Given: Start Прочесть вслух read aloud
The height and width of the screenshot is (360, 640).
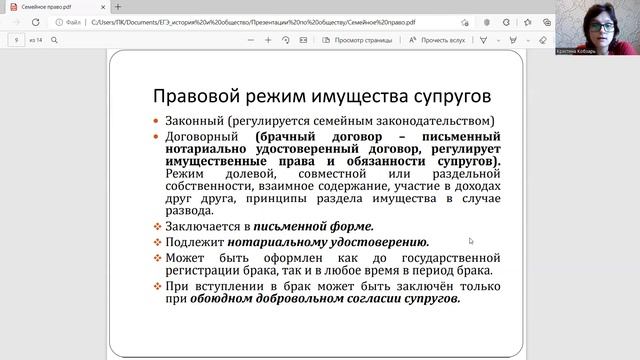Looking at the screenshot, I should click(x=437, y=40).
